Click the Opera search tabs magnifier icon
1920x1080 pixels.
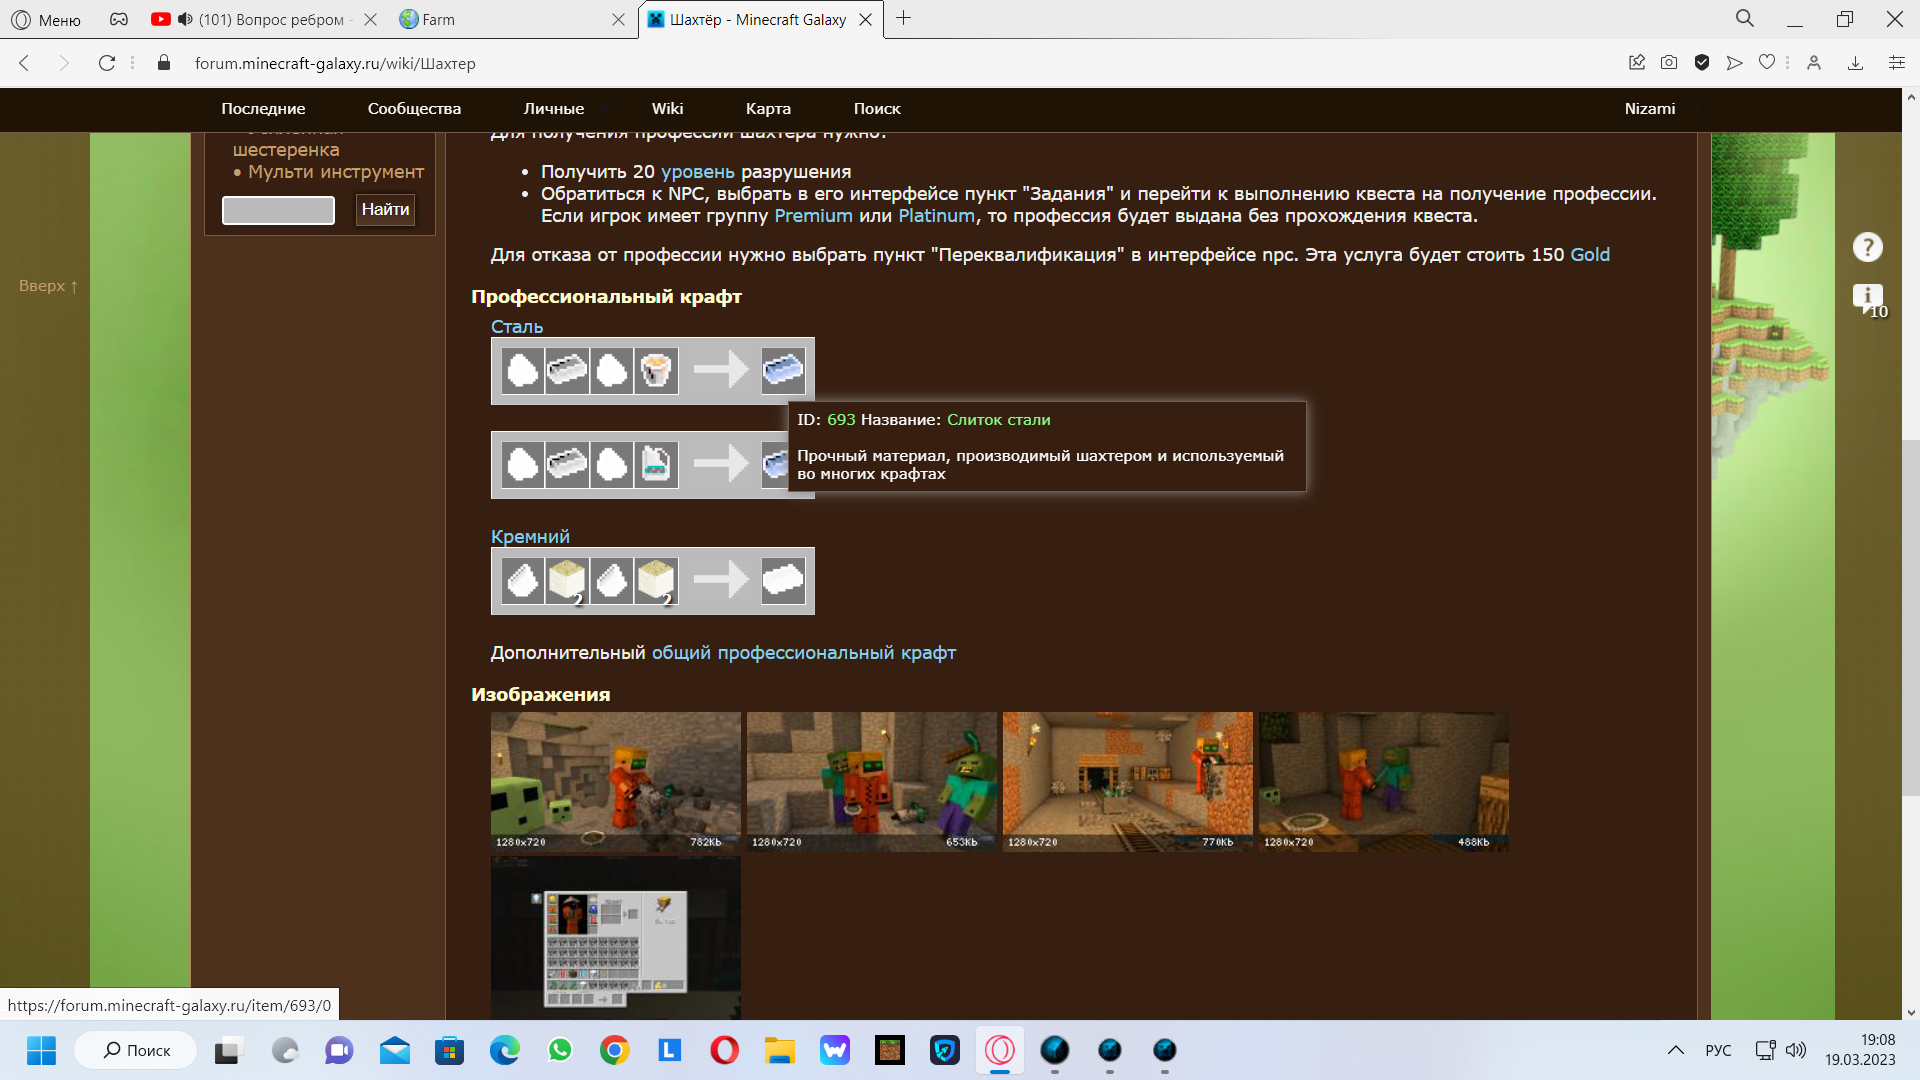coord(1745,19)
